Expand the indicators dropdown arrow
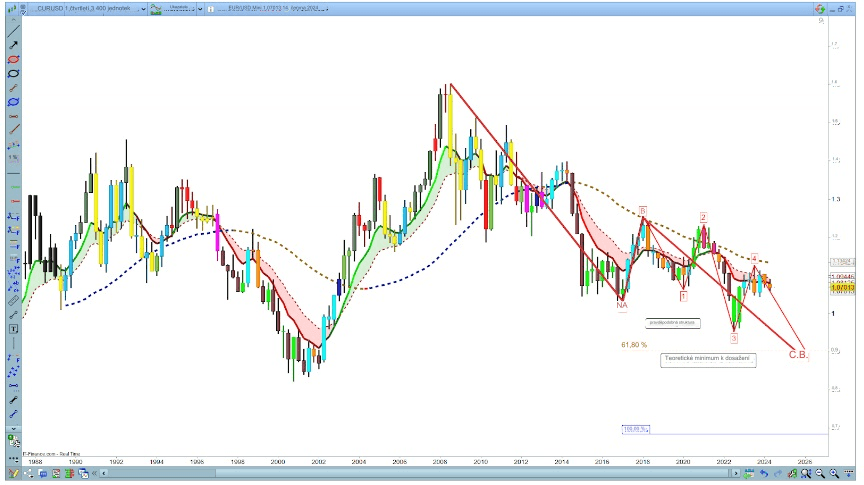Image resolution: width=864 pixels, height=485 pixels. [198, 9]
